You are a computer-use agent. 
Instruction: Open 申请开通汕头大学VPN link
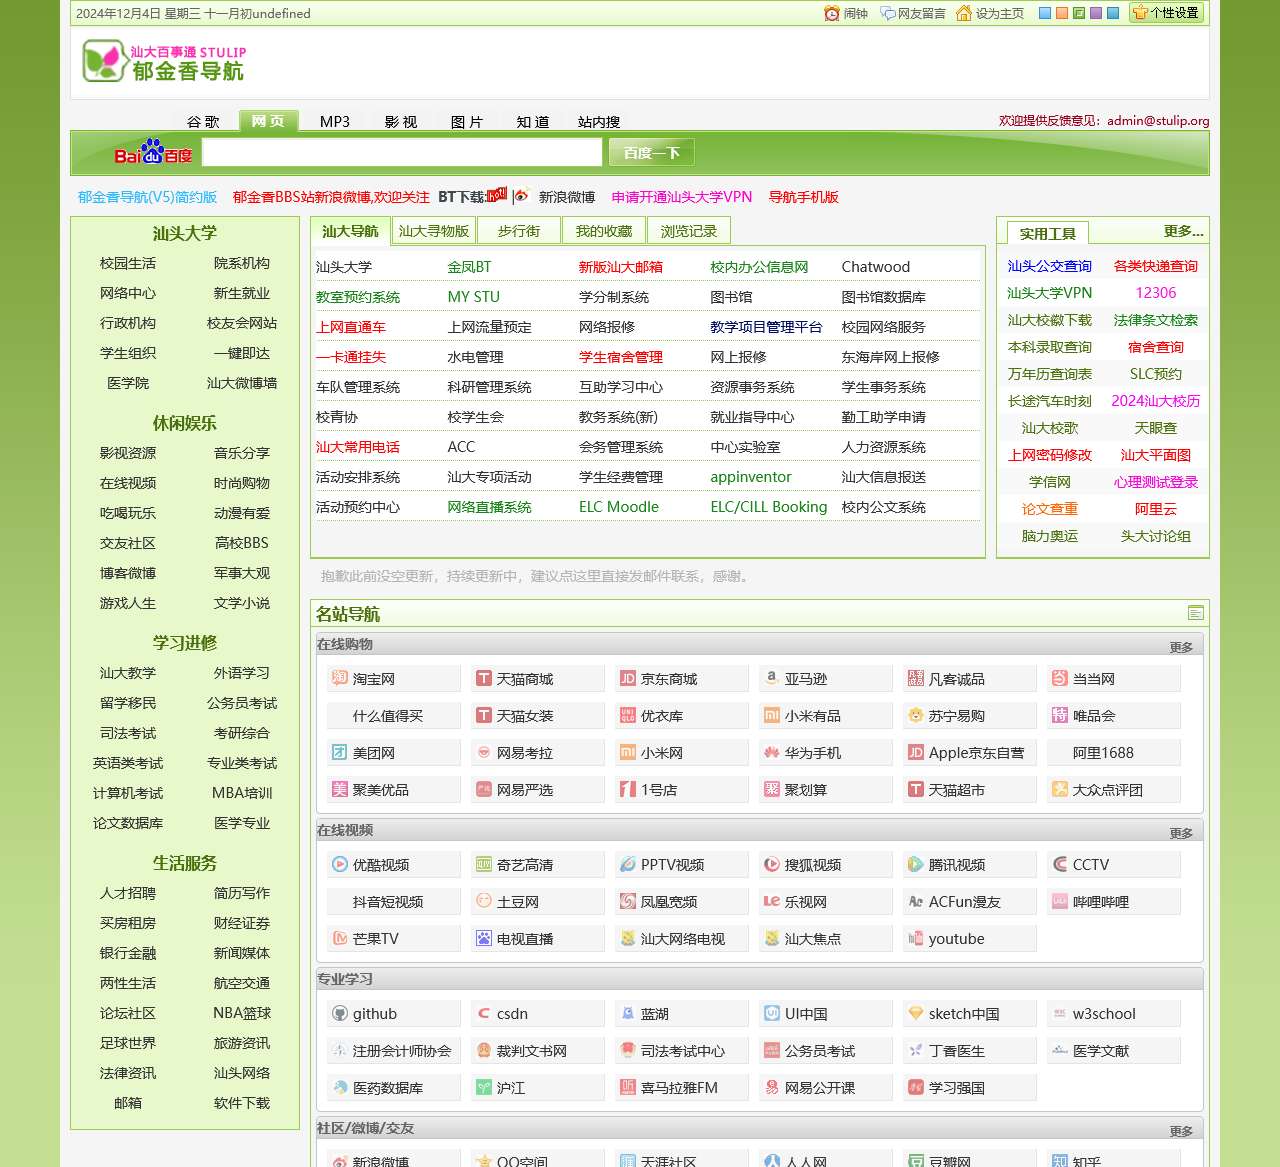pos(682,197)
